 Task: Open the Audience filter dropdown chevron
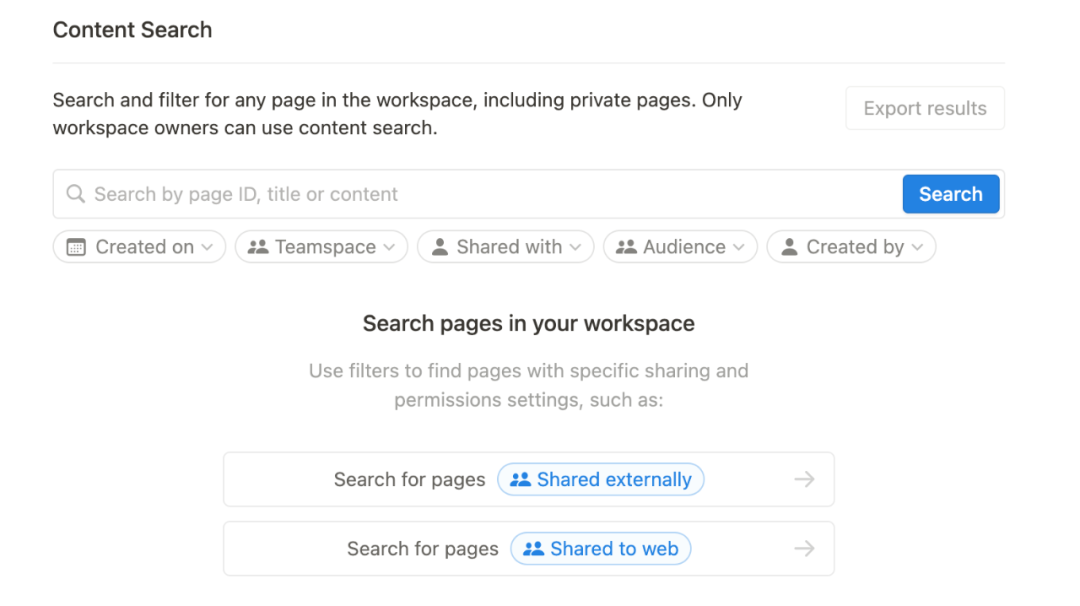(739, 247)
